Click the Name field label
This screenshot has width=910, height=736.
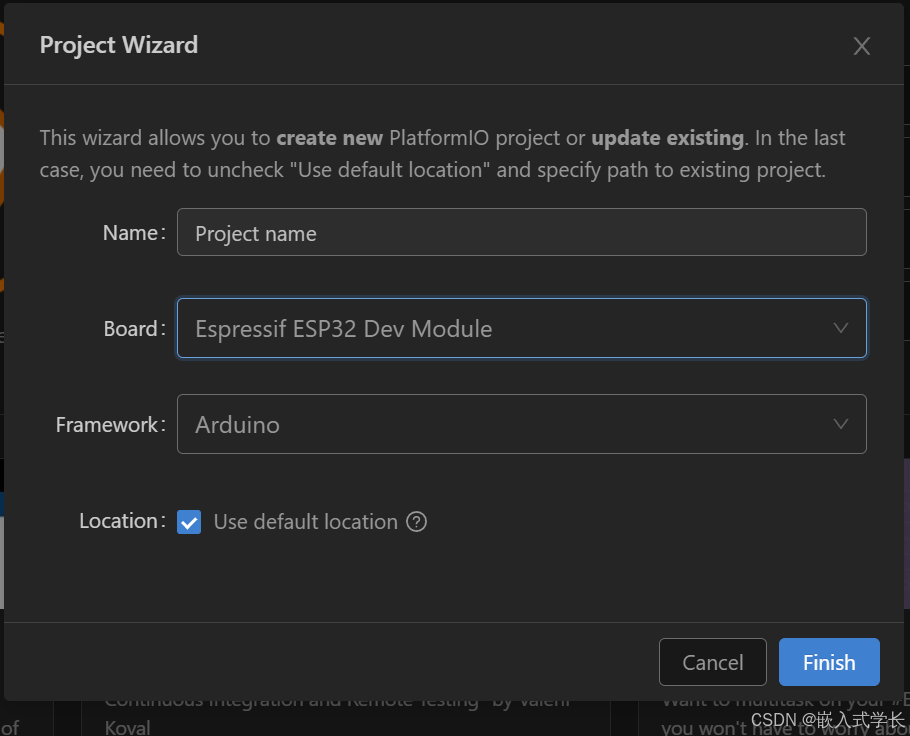coord(132,232)
